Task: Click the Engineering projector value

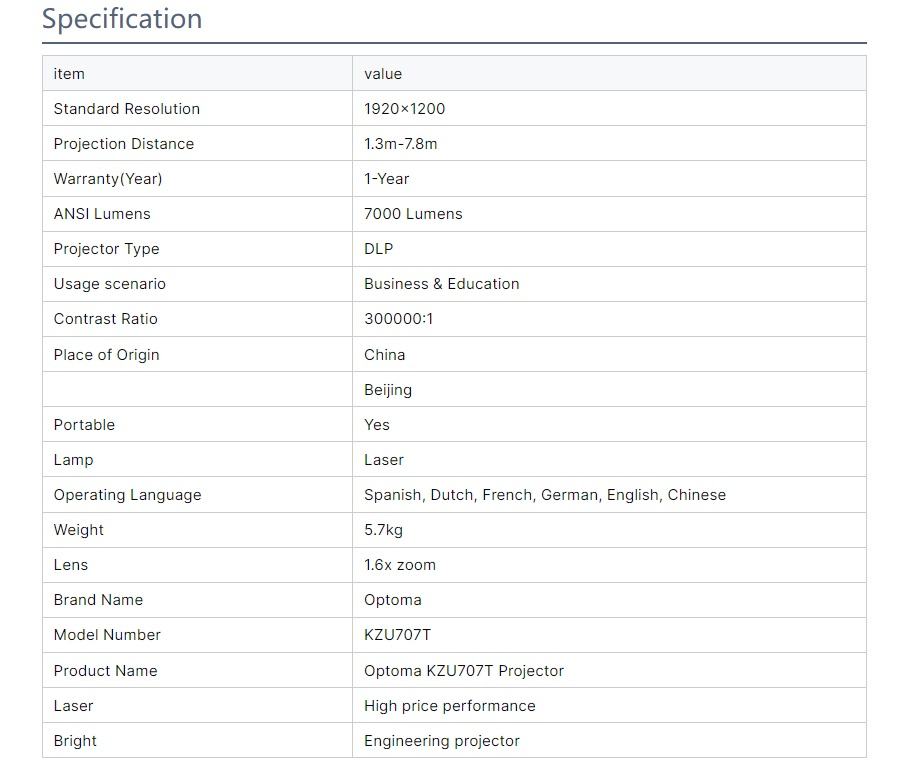Action: [441, 741]
